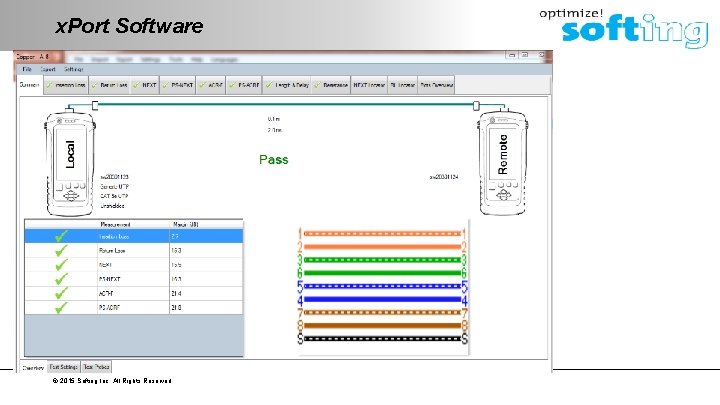This screenshot has width=720, height=405.
Task: Click the green dashed wire for pin 3
Action: coord(382,260)
